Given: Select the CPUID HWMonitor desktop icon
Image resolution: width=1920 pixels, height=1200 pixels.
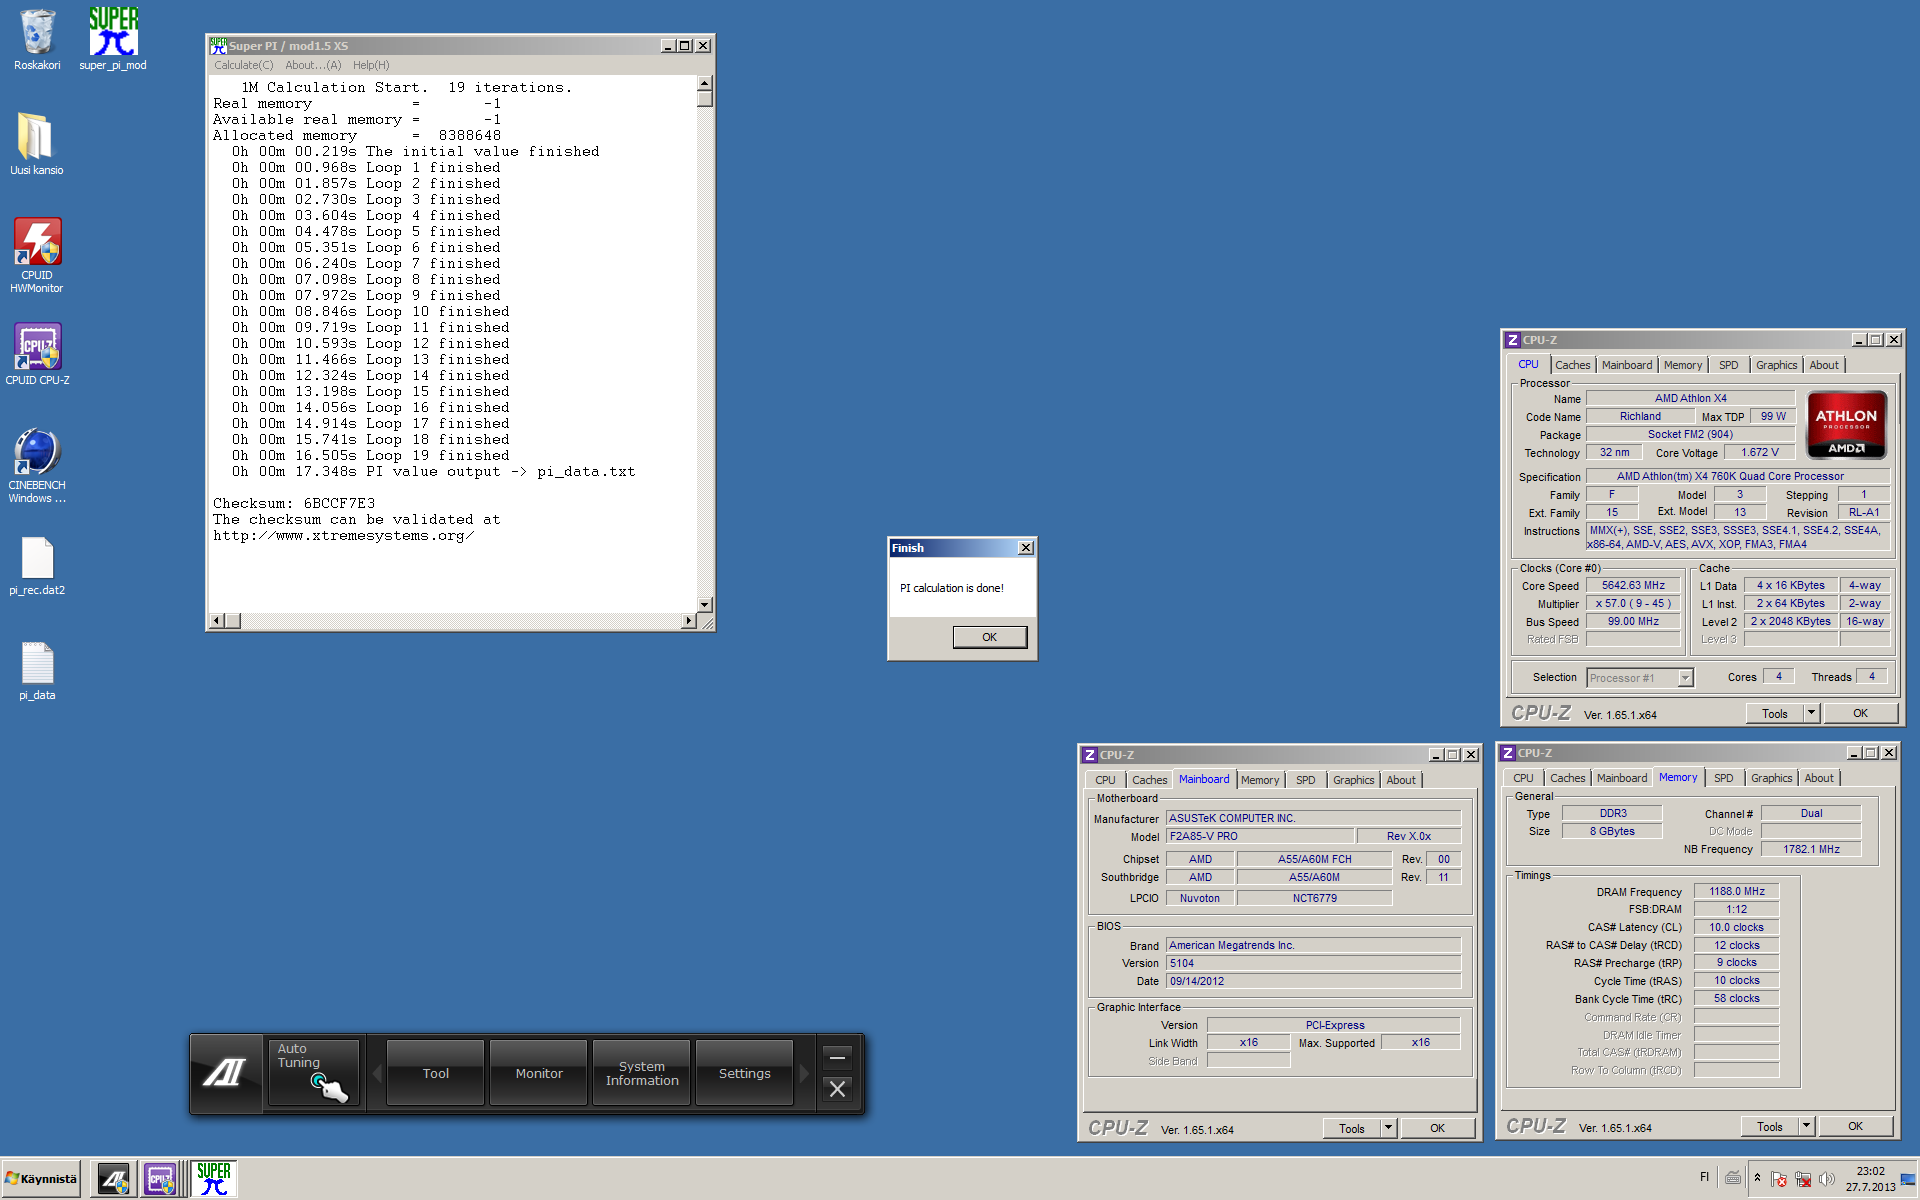Looking at the screenshot, I should click(37, 255).
